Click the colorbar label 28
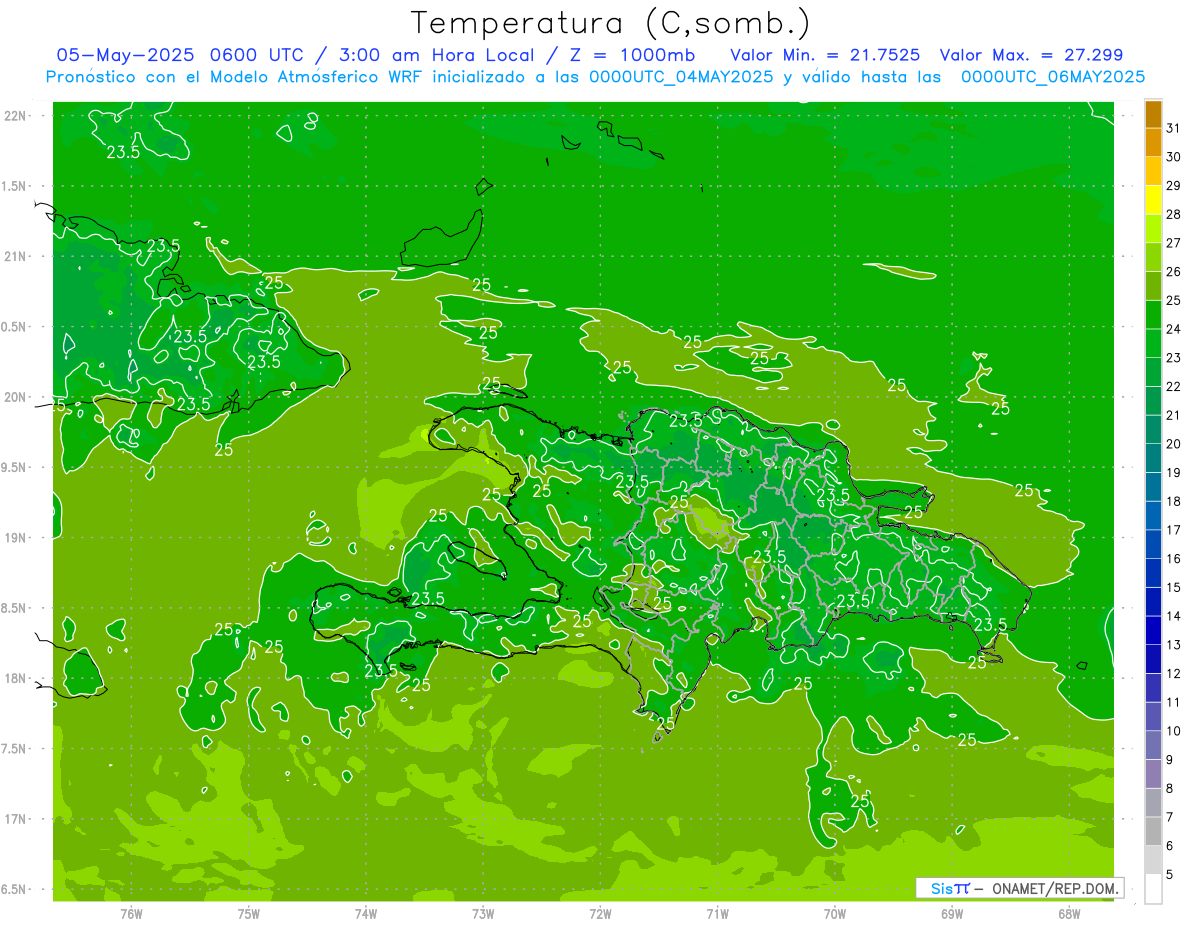The height and width of the screenshot is (927, 1200). point(1173,214)
